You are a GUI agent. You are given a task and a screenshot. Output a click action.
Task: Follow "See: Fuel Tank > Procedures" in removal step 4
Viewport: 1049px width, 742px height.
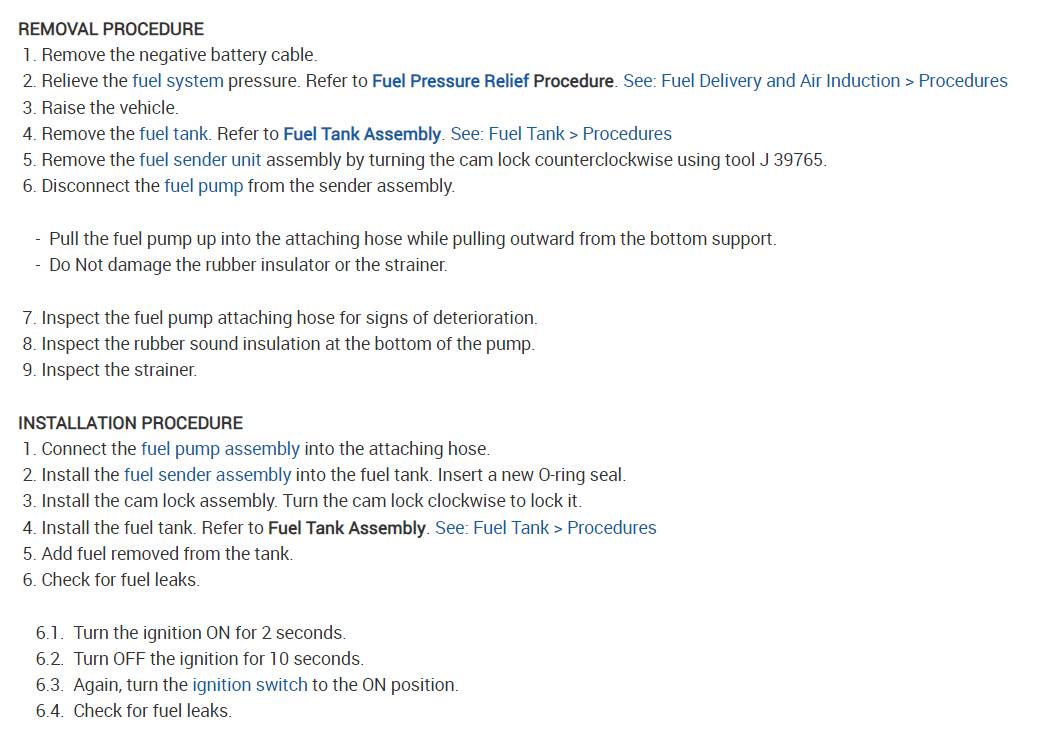point(561,134)
